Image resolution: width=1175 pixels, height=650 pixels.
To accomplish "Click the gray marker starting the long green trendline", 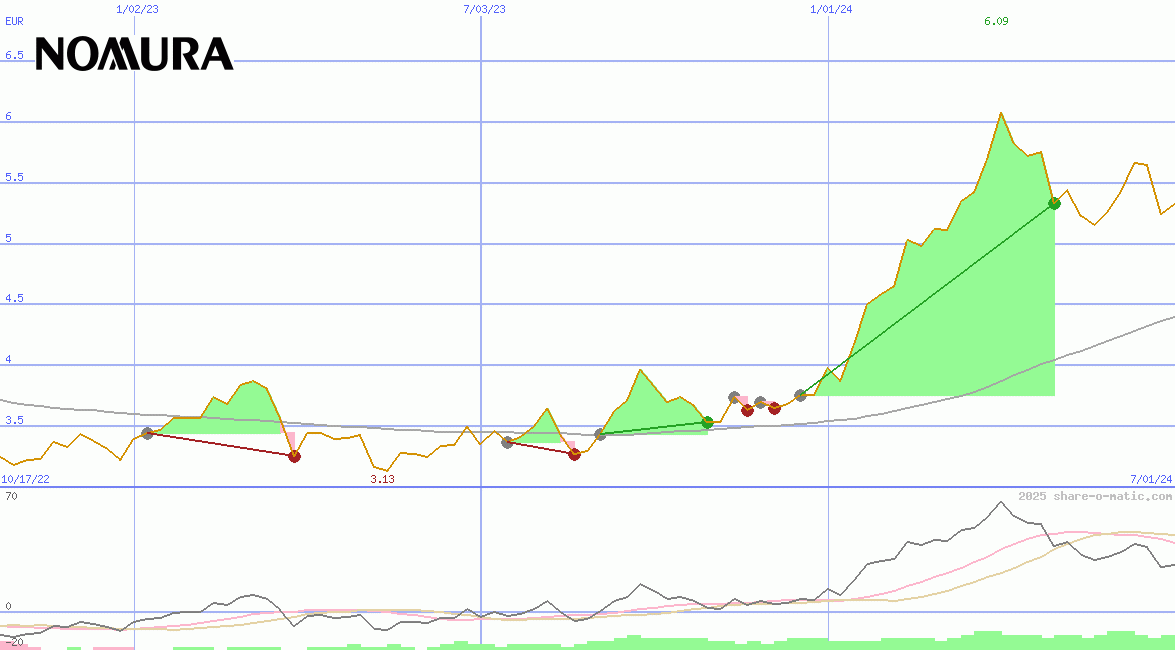I will pyautogui.click(x=800, y=395).
